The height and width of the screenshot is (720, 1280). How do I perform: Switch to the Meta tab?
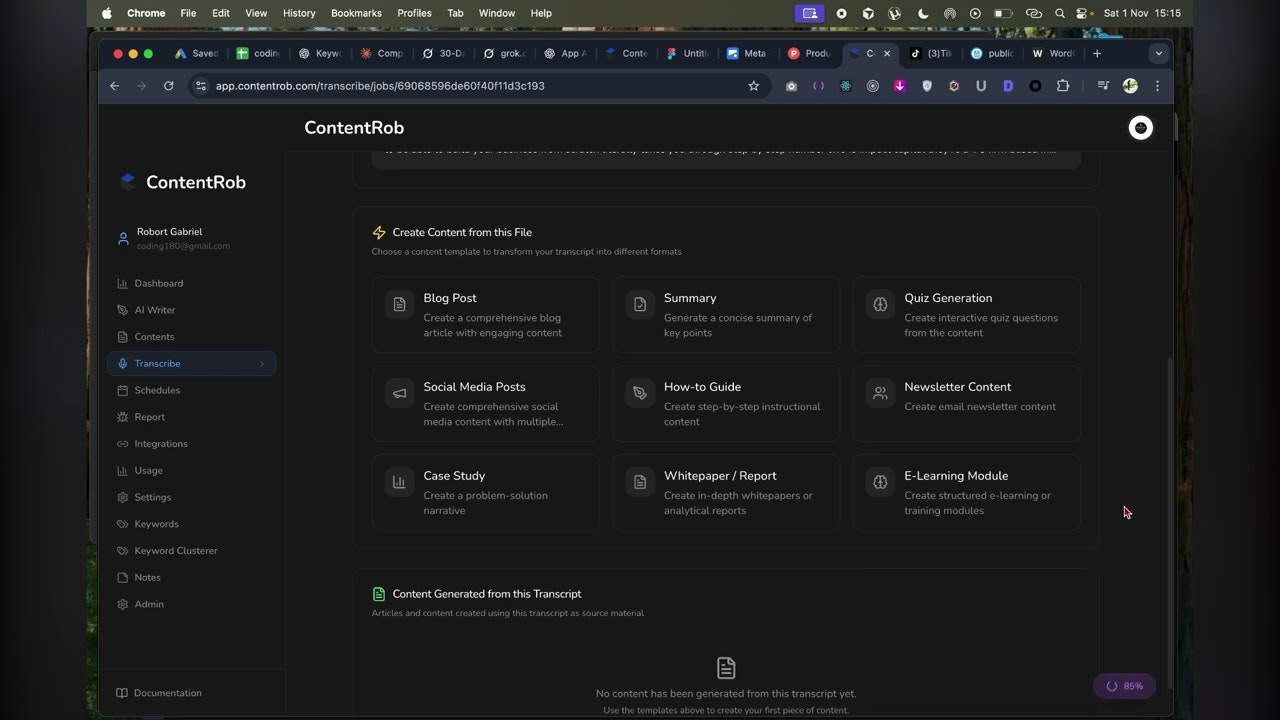pyautogui.click(x=747, y=53)
